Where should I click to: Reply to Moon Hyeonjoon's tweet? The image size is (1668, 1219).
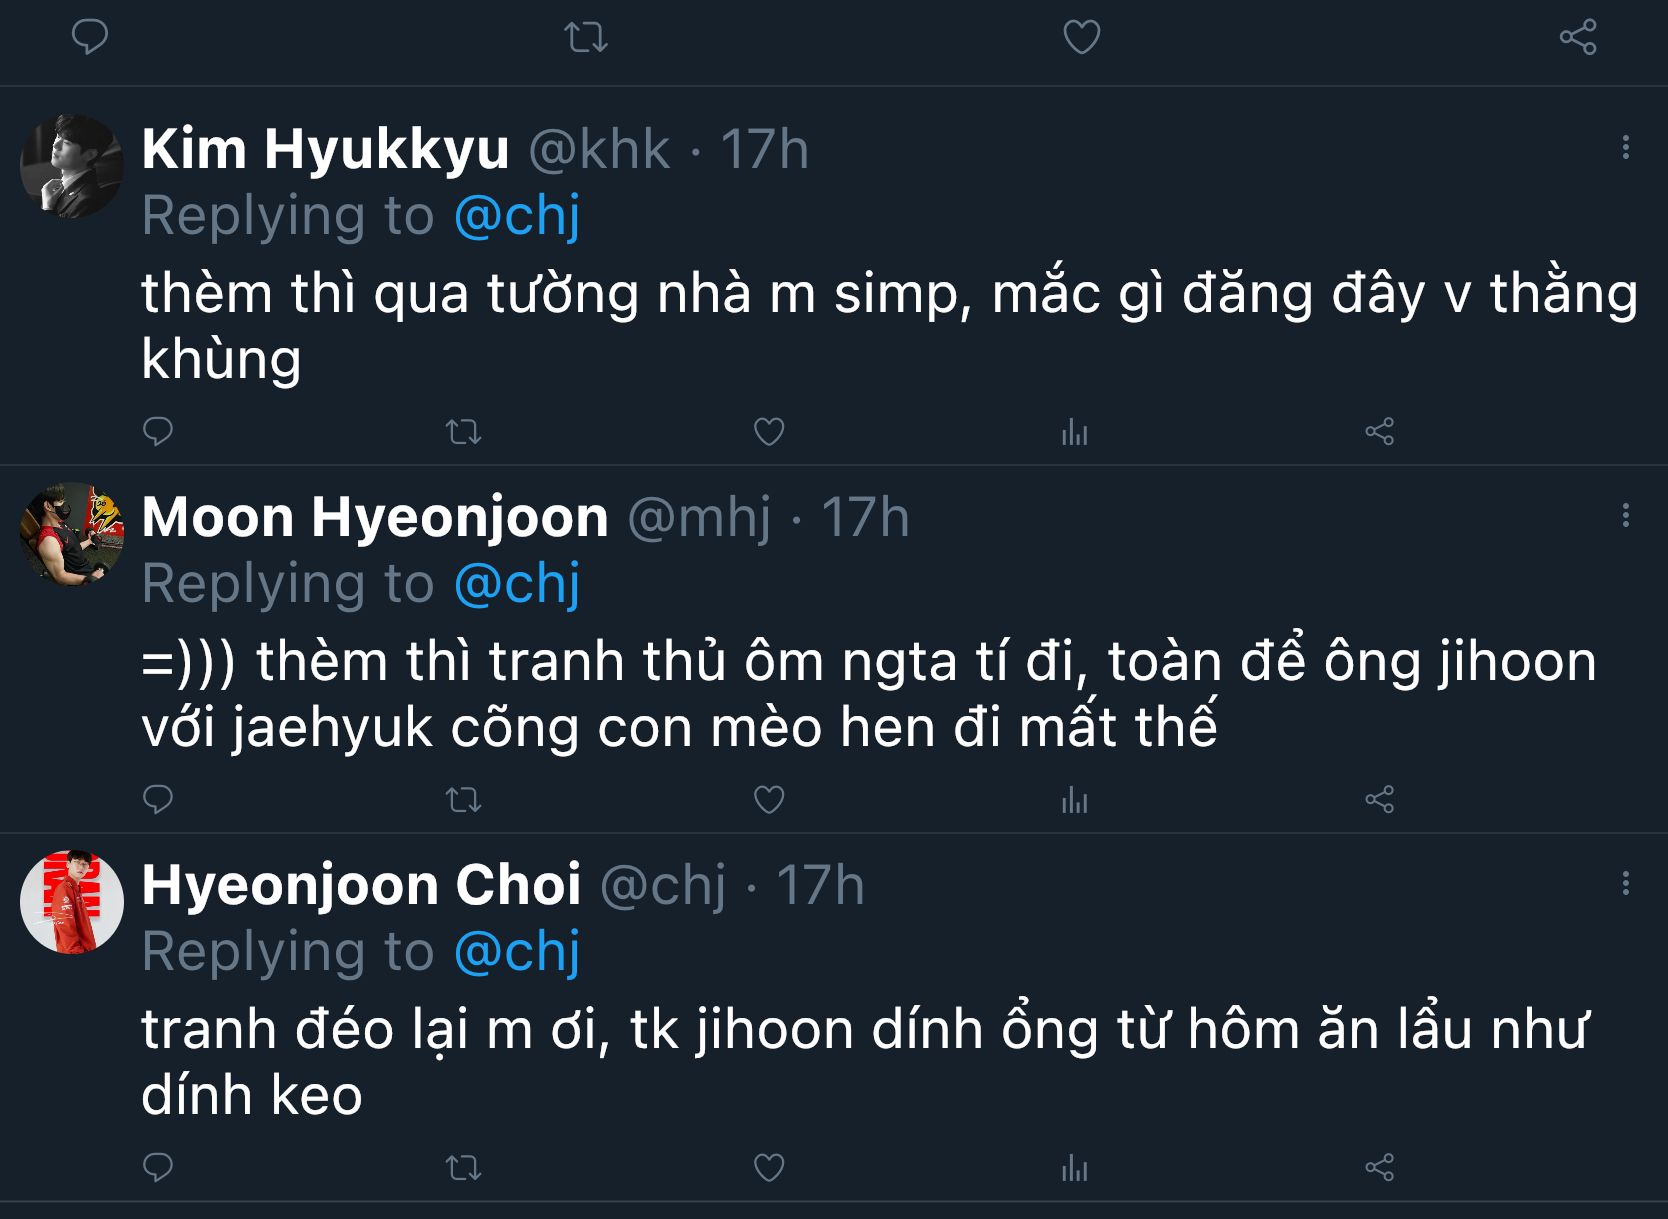click(x=158, y=799)
